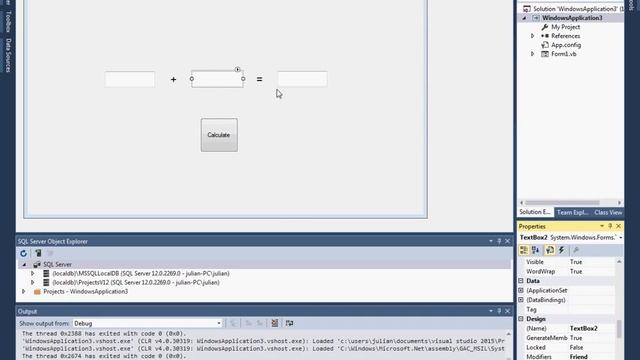Click Solution Explorer horizontal scrollbar
The height and width of the screenshot is (360, 640).
click(562, 202)
